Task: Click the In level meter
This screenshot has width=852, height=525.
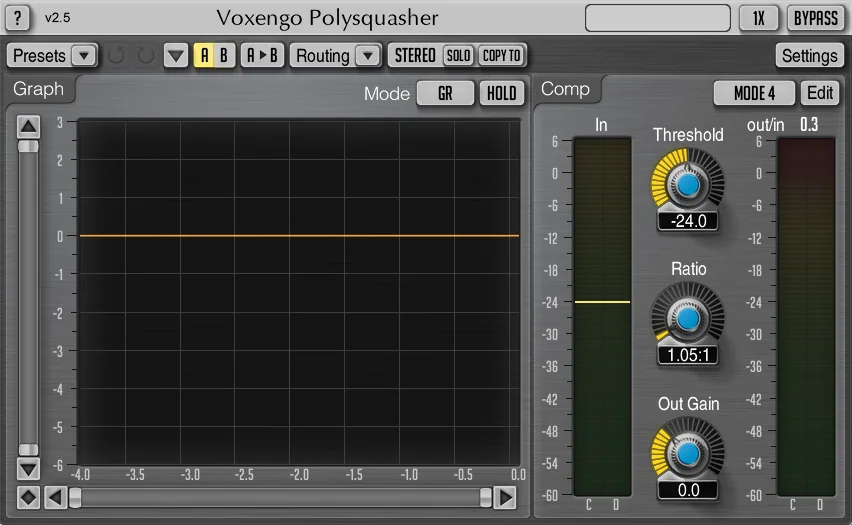Action: (602, 316)
